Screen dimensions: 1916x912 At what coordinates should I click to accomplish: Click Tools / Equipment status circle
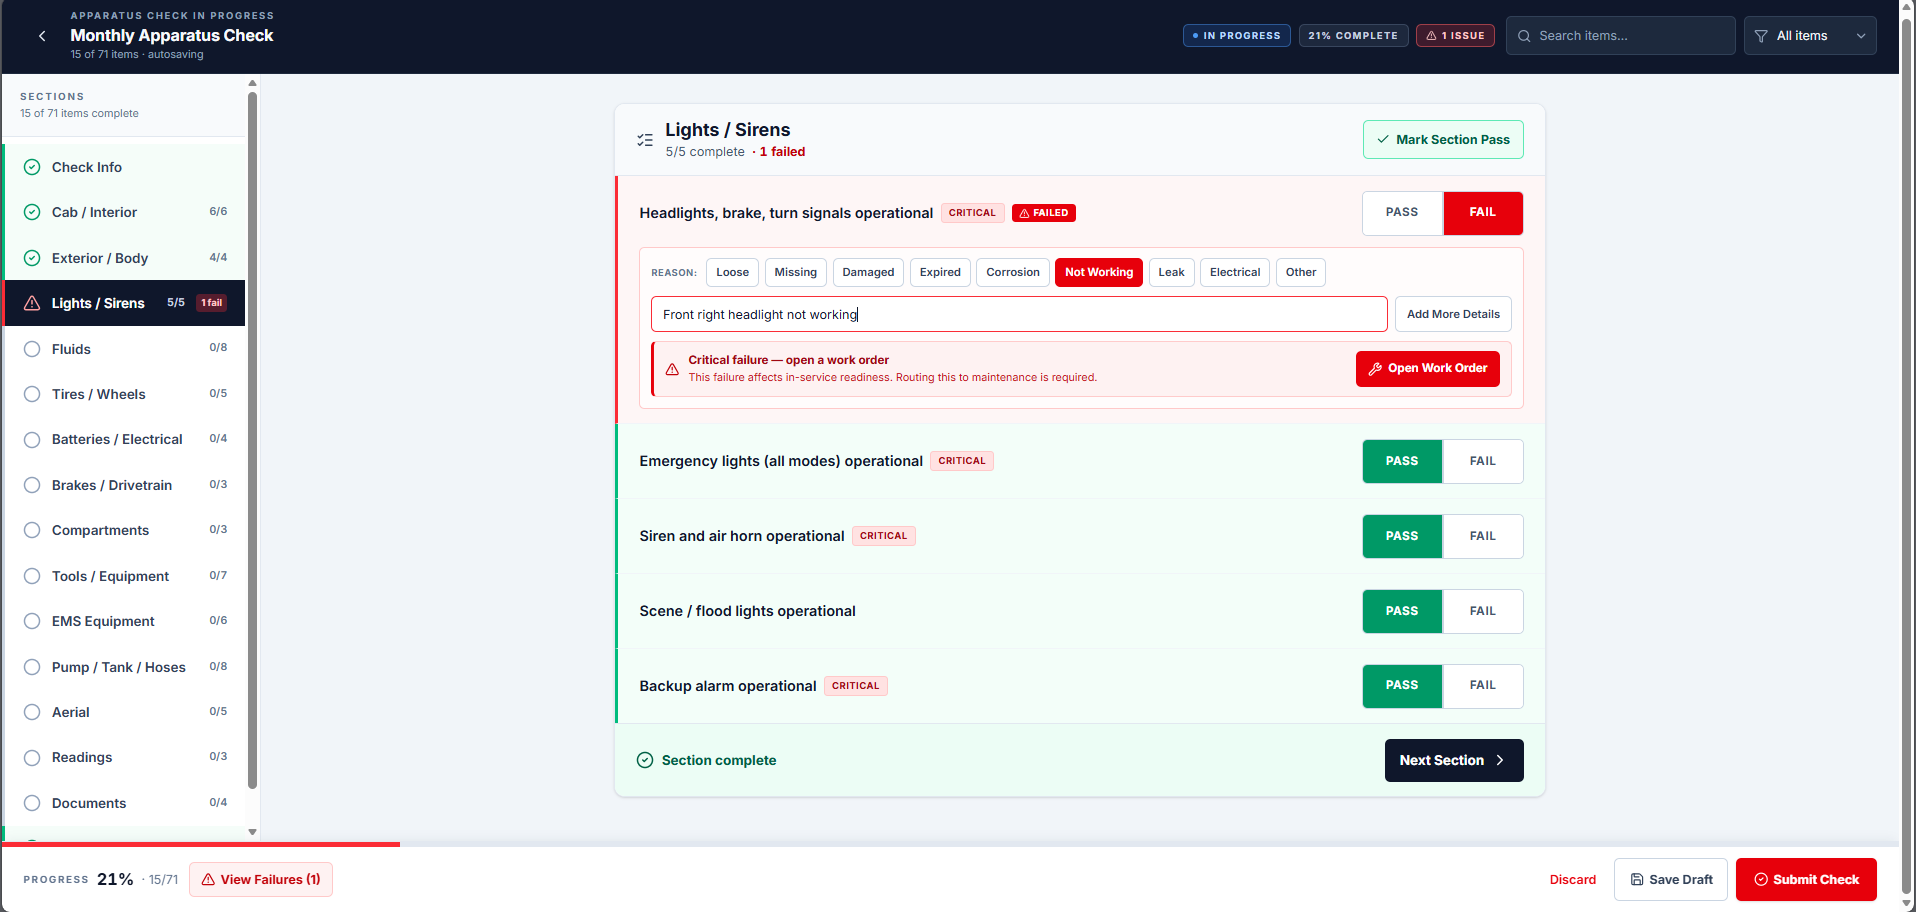pos(32,576)
